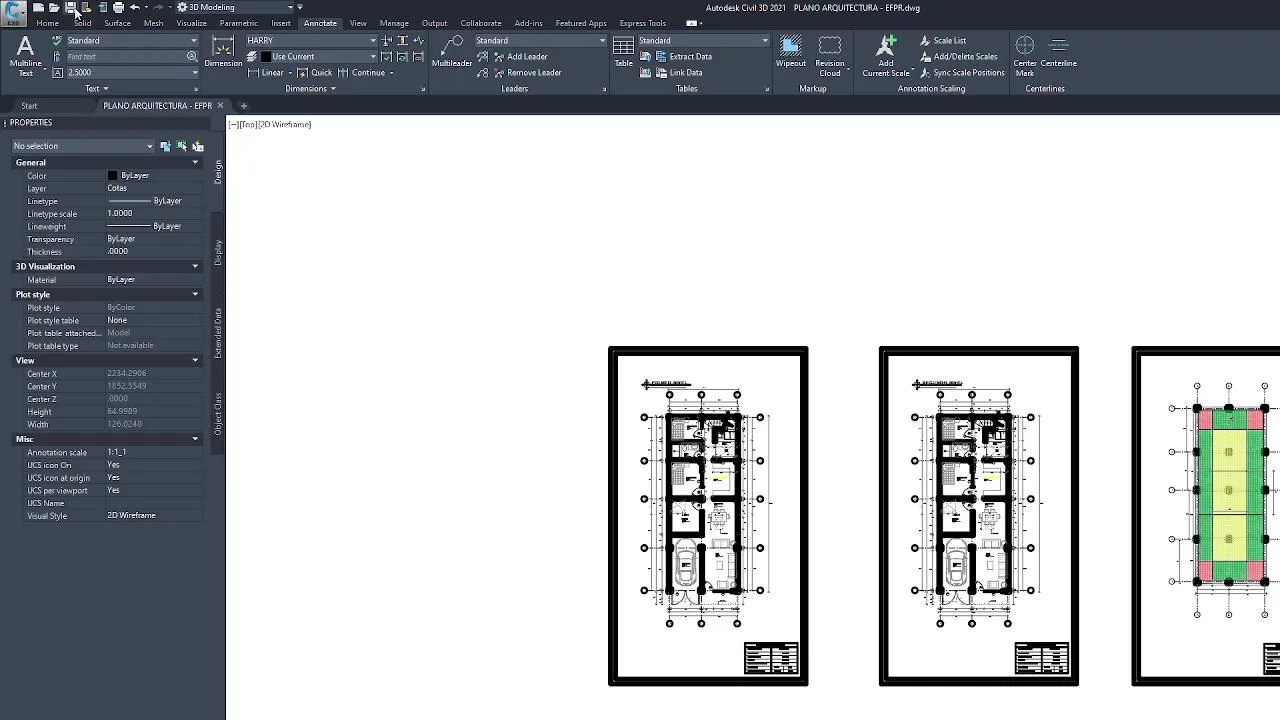Click the Scale List button
The height and width of the screenshot is (720, 1280).
pyautogui.click(x=942, y=41)
